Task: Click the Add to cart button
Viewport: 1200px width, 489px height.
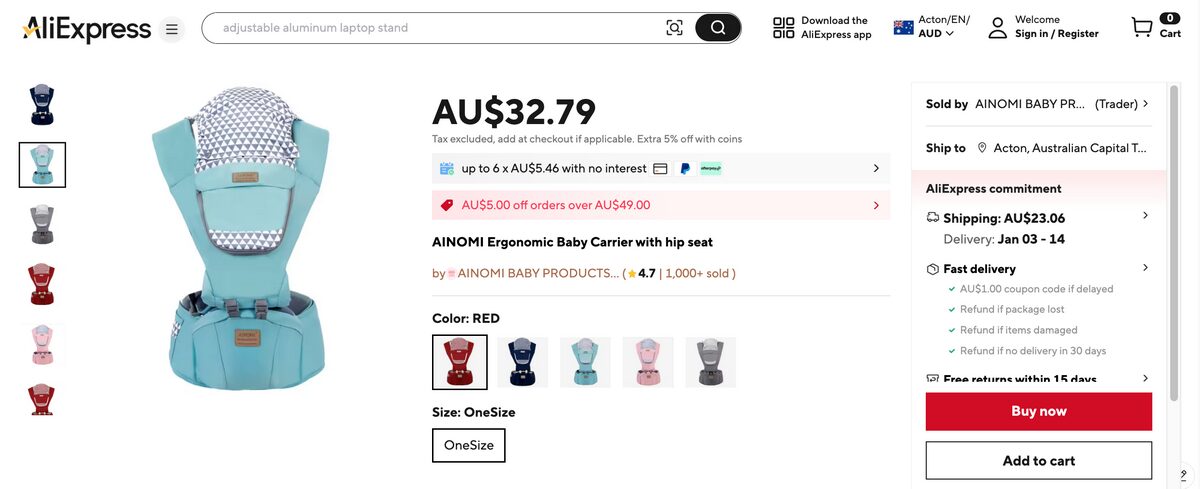Action: click(x=1039, y=461)
